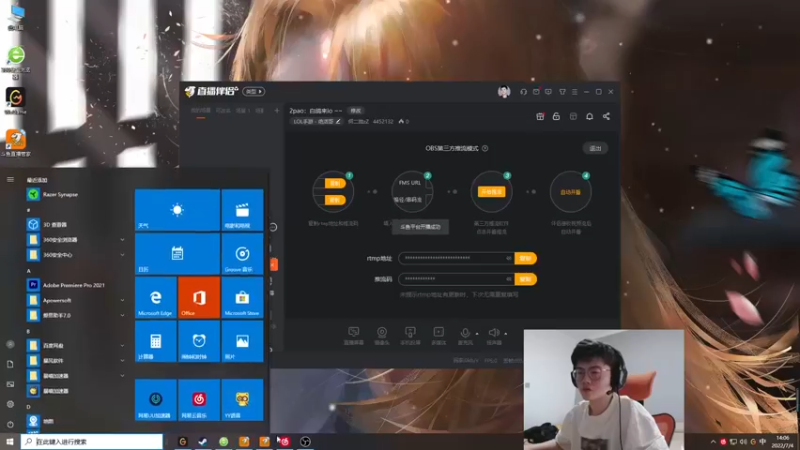Click the notification bell icon
Screen dimensions: 800x450
tap(589, 116)
